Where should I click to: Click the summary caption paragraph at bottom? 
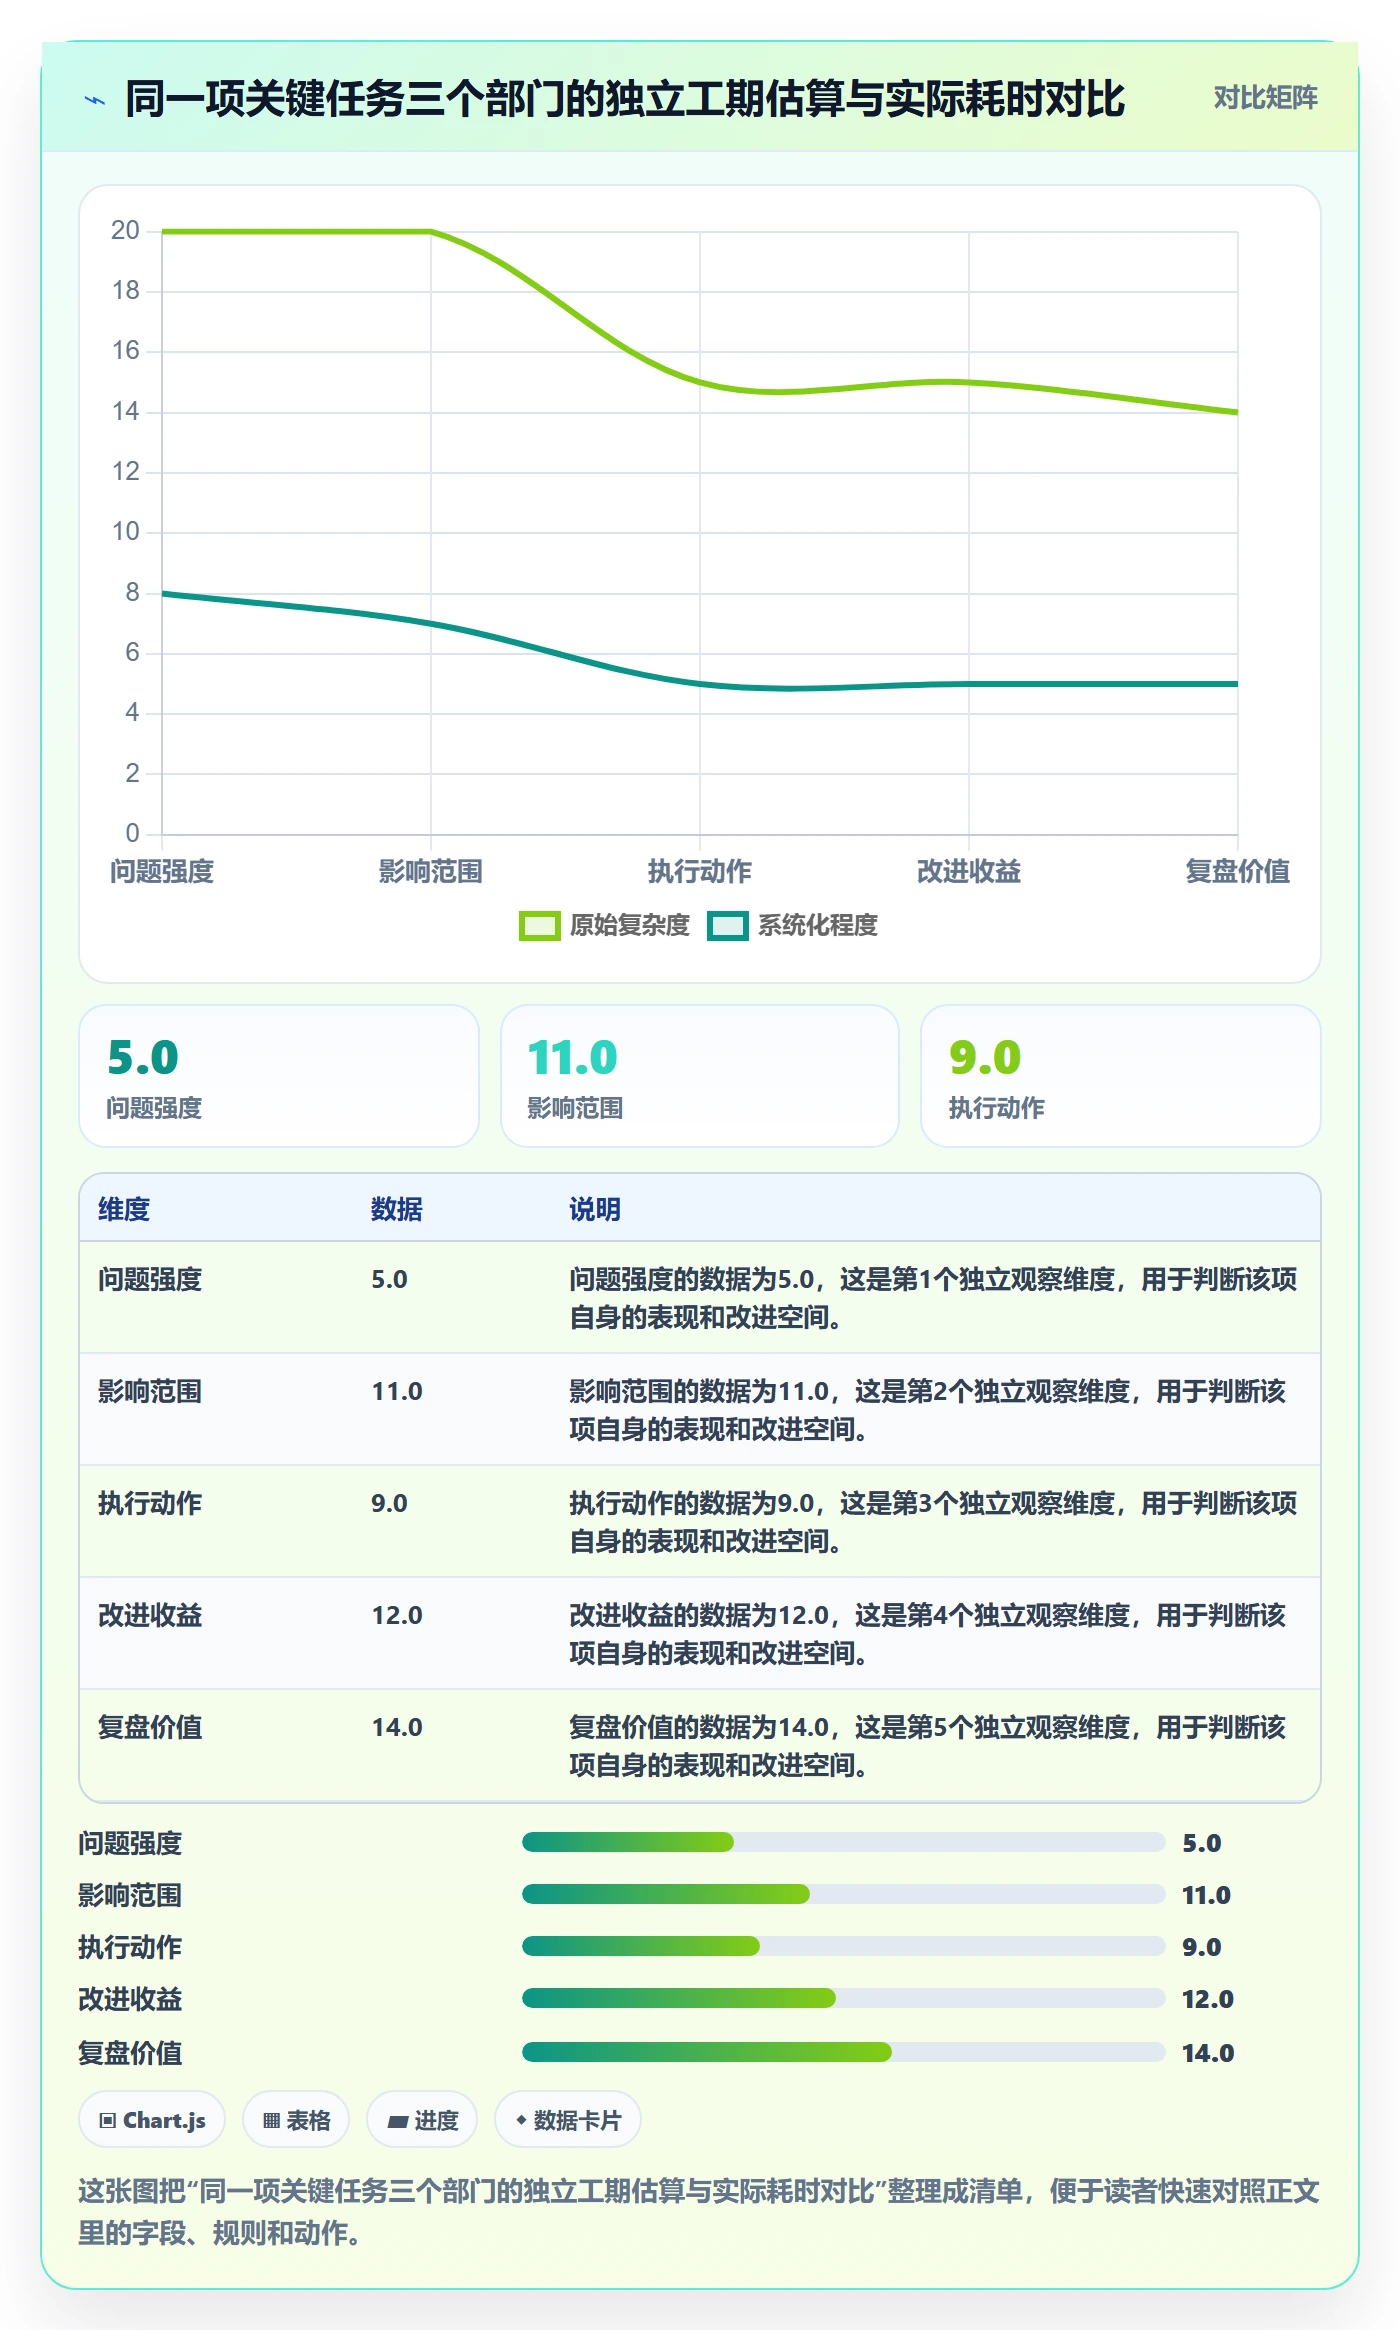(x=699, y=2212)
